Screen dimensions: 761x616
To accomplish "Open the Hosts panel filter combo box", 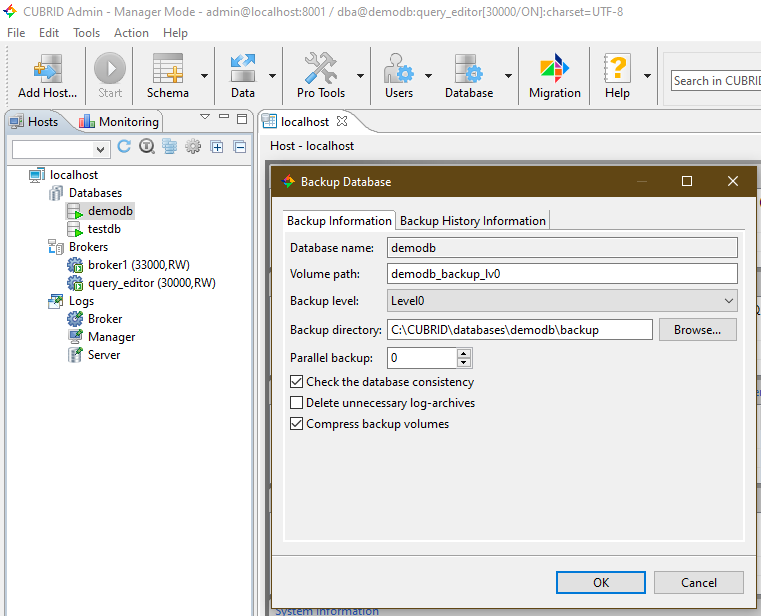I will (x=101, y=149).
